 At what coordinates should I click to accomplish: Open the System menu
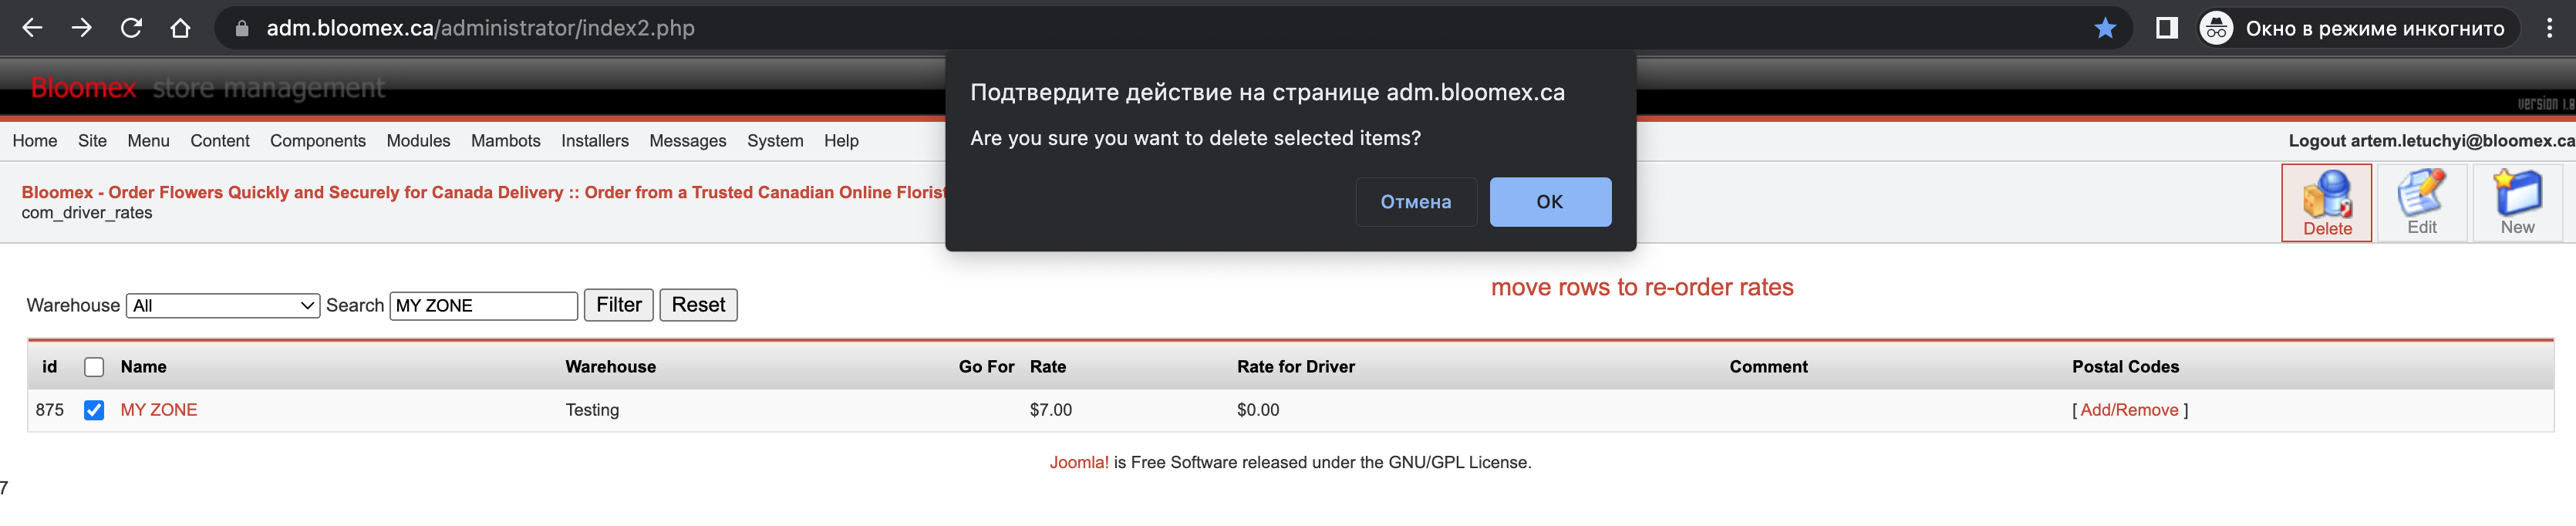pos(775,141)
